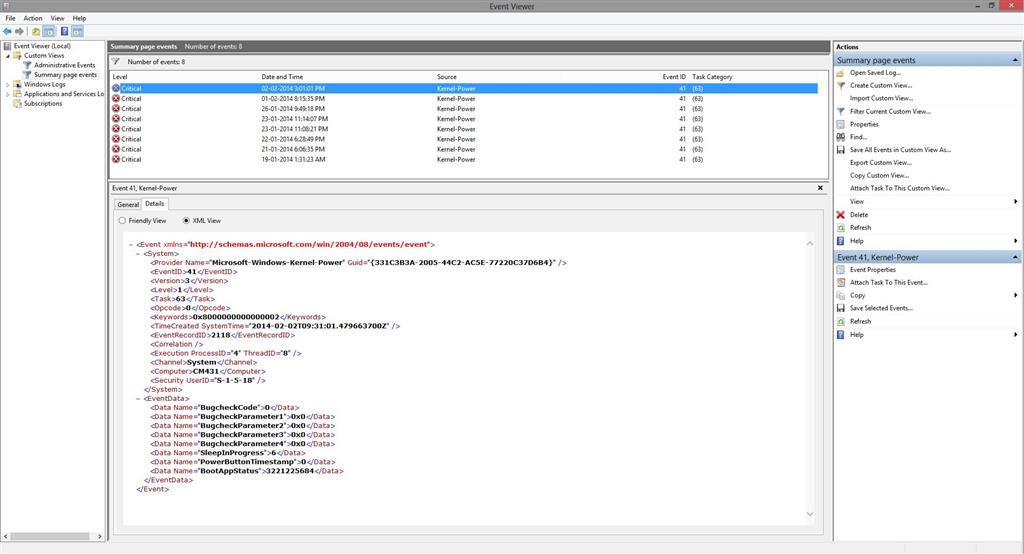1024x554 pixels.
Task: Click the red critical icon of the 01-02-2014 event
Action: 116,99
